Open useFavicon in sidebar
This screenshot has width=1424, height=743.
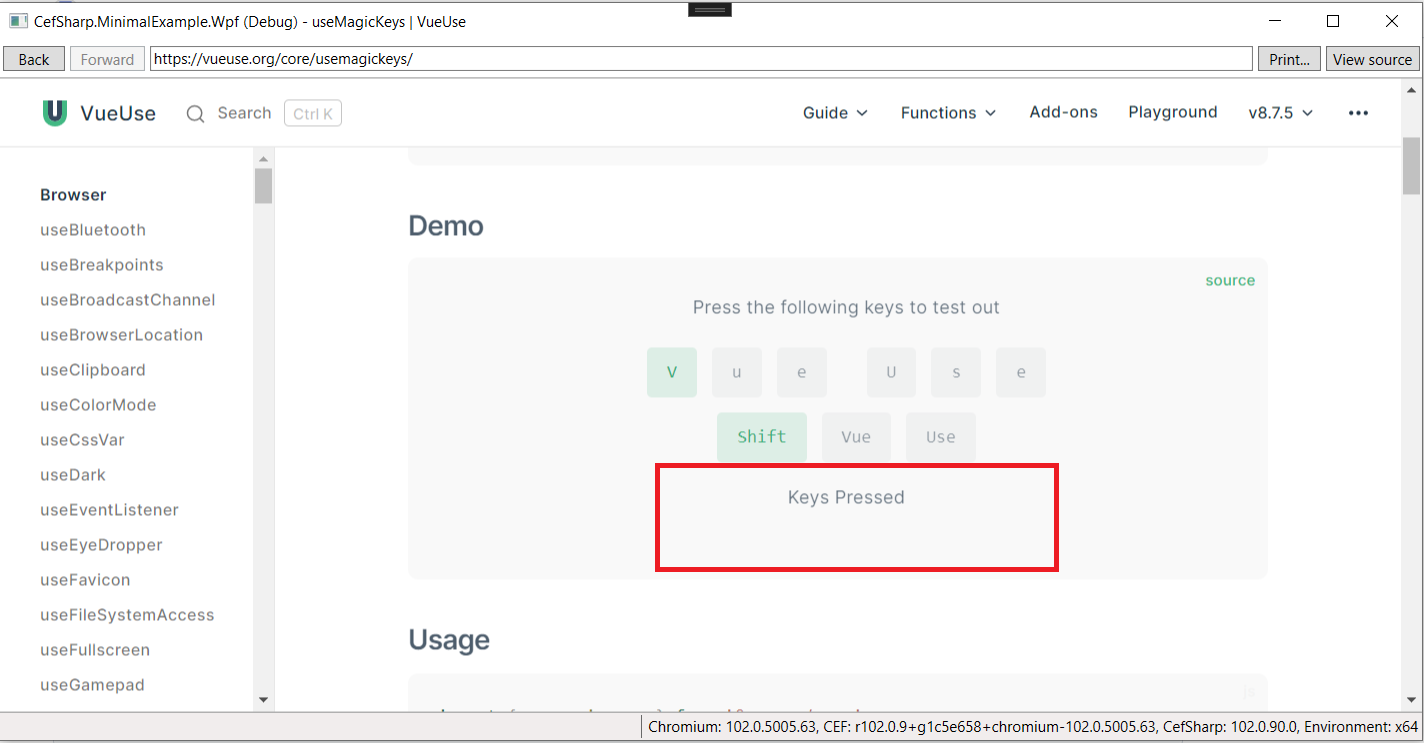[85, 580]
